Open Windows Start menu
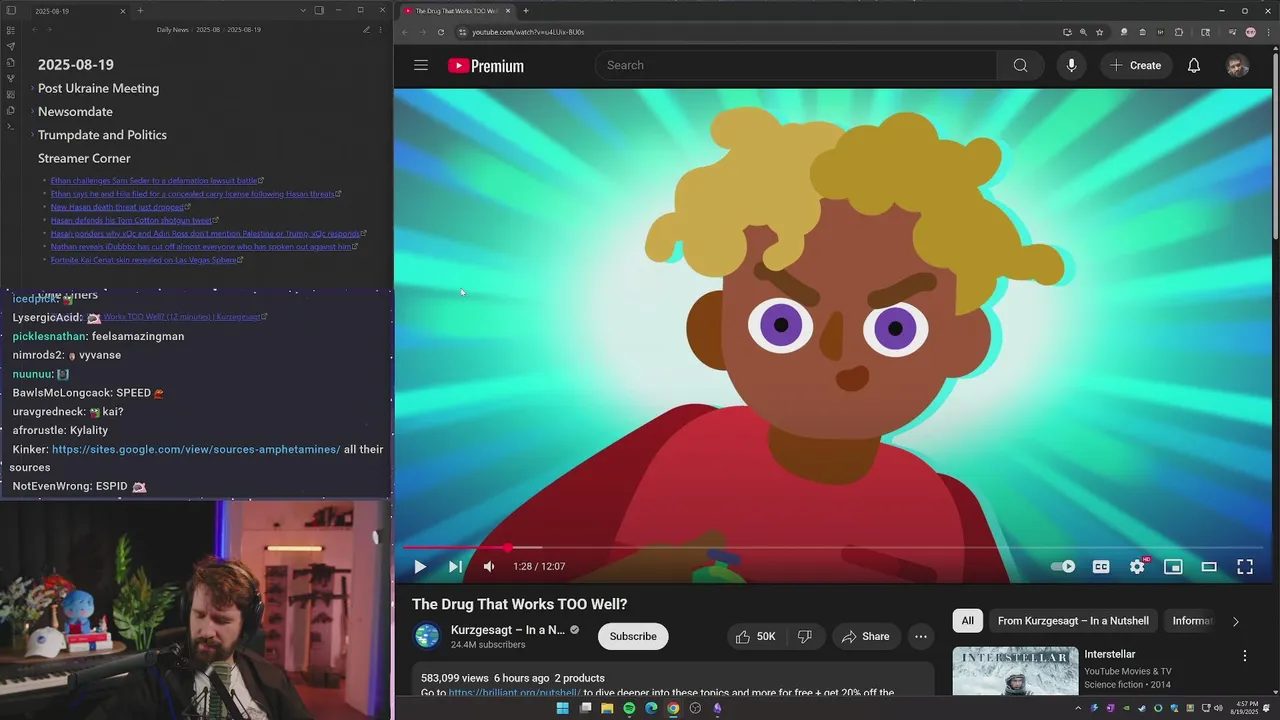 coord(562,708)
